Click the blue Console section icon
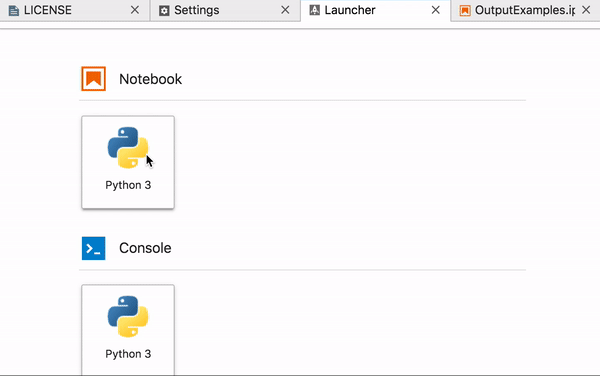 tap(93, 248)
